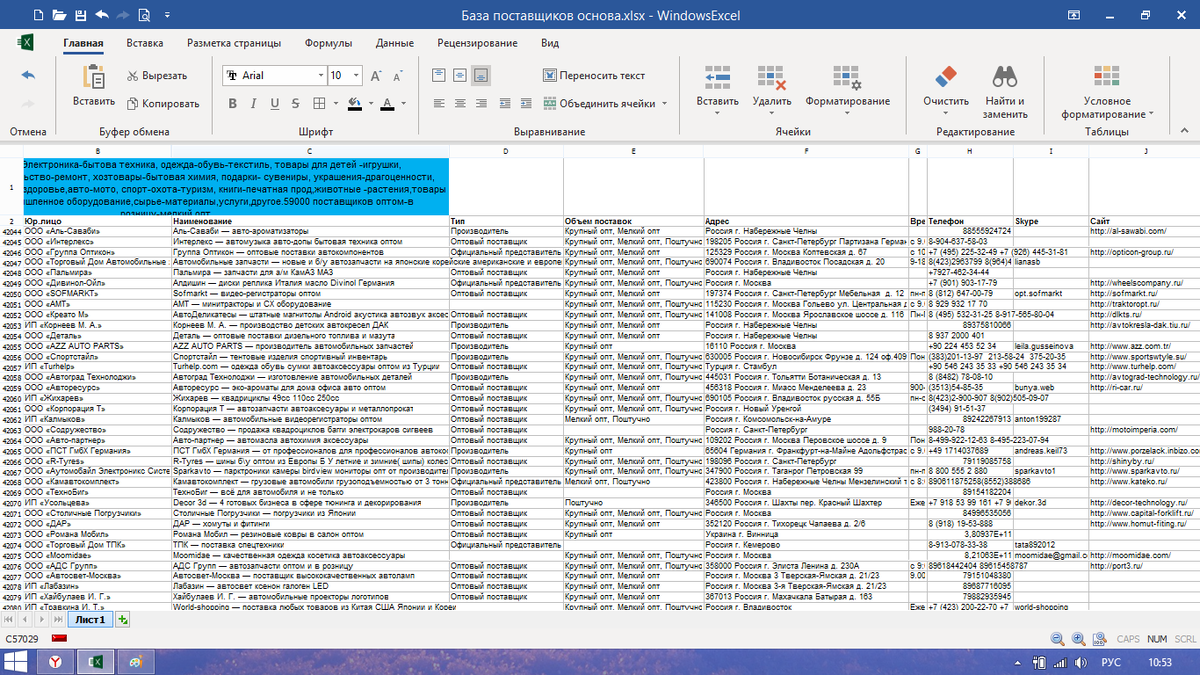This screenshot has height=675, width=1200.
Task: Open the fill color dropdown arrow
Action: pyautogui.click(x=369, y=104)
